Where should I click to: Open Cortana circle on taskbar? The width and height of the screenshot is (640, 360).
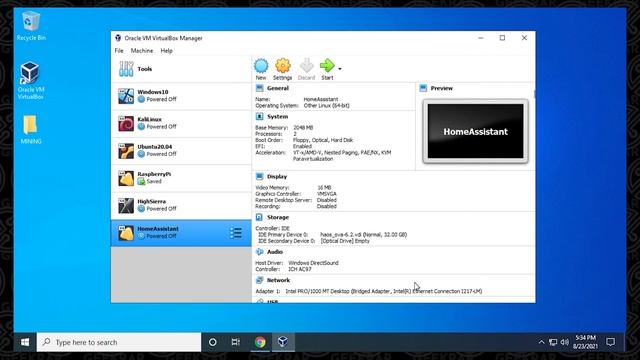[213, 342]
